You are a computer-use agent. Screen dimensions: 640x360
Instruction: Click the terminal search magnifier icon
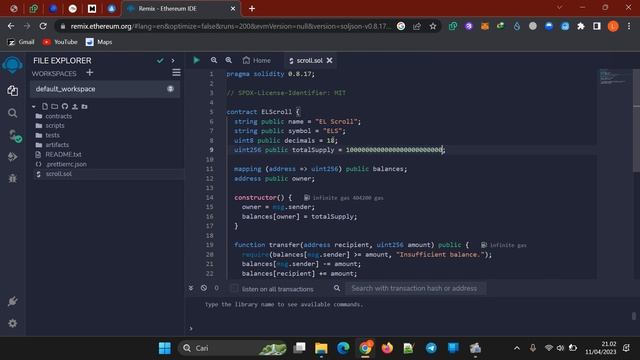(x=337, y=288)
